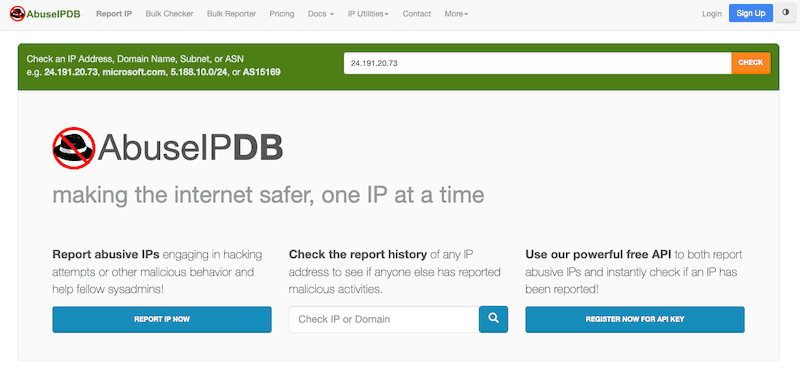This screenshot has width=800, height=370.
Task: Expand the IP Utilities dropdown
Action: click(368, 14)
